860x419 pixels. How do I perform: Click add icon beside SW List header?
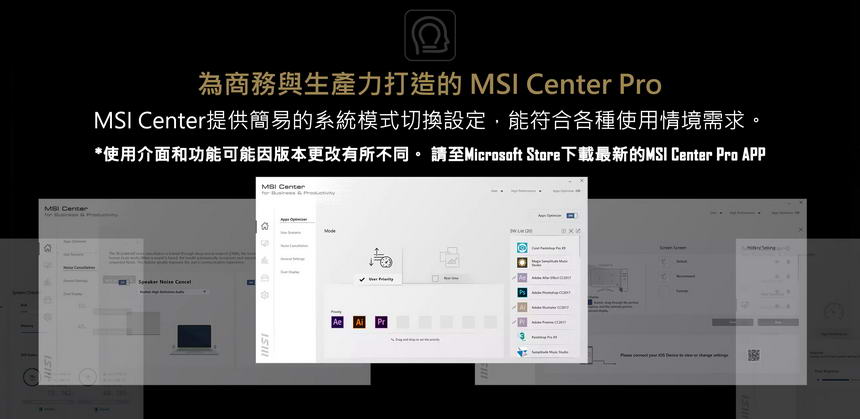coord(563,231)
